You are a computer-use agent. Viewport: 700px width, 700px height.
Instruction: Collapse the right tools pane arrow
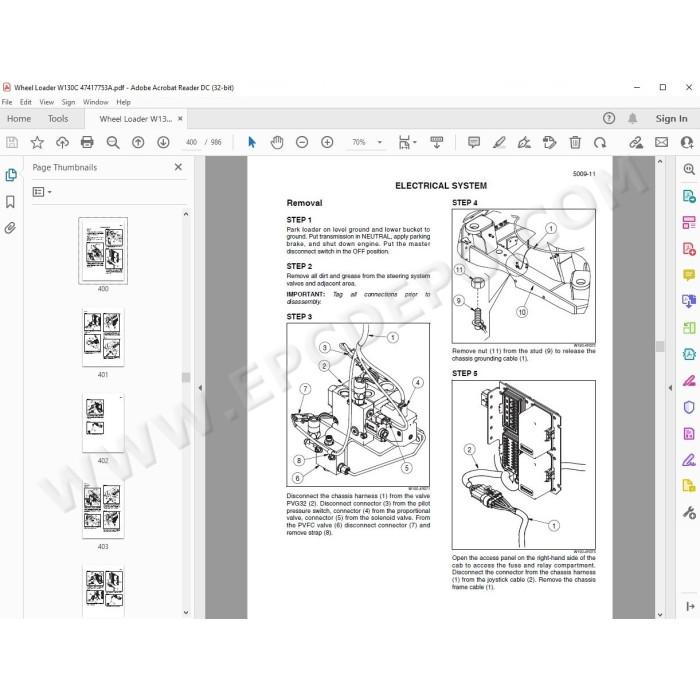(x=670, y=388)
